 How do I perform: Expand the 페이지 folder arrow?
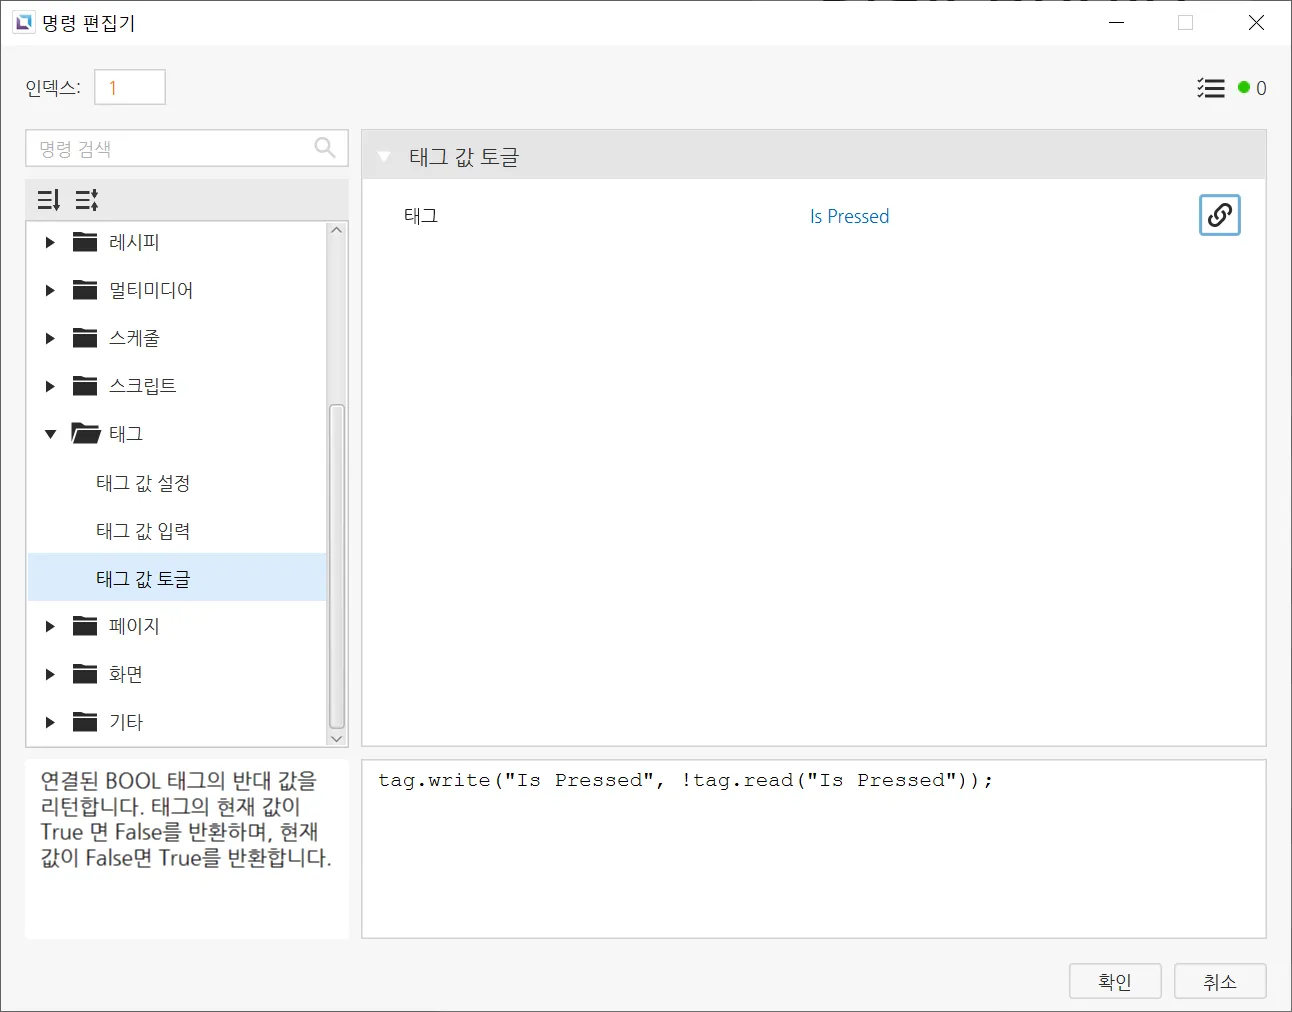click(x=50, y=626)
